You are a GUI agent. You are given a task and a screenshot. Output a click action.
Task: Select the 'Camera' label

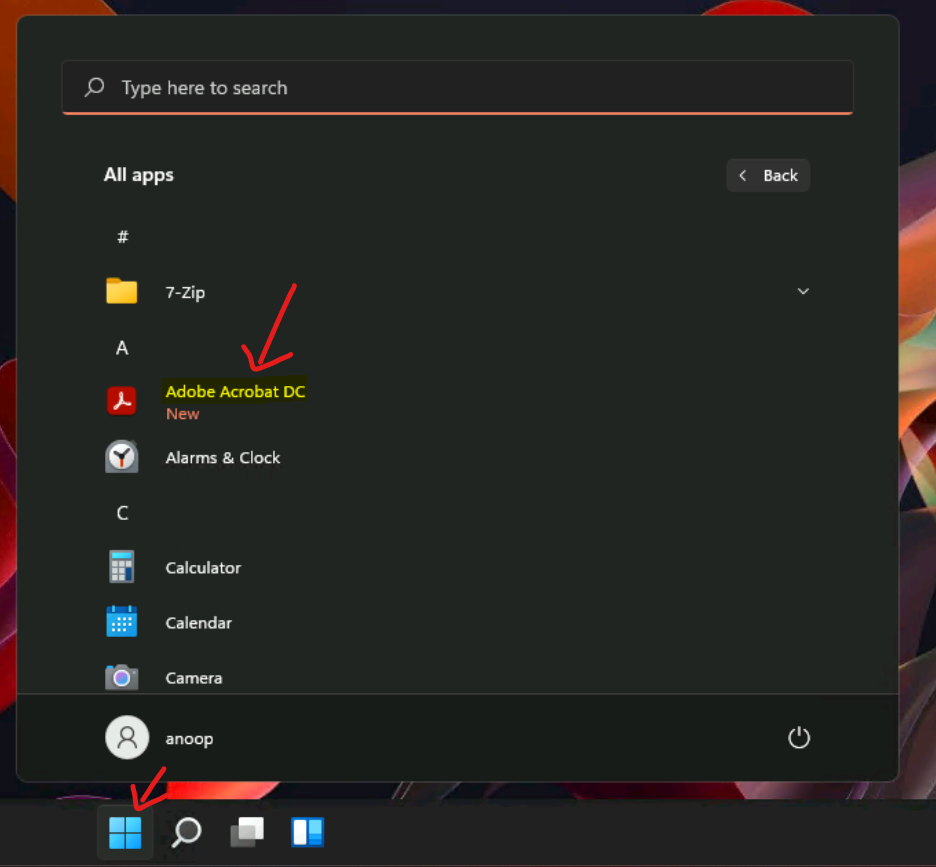point(193,678)
